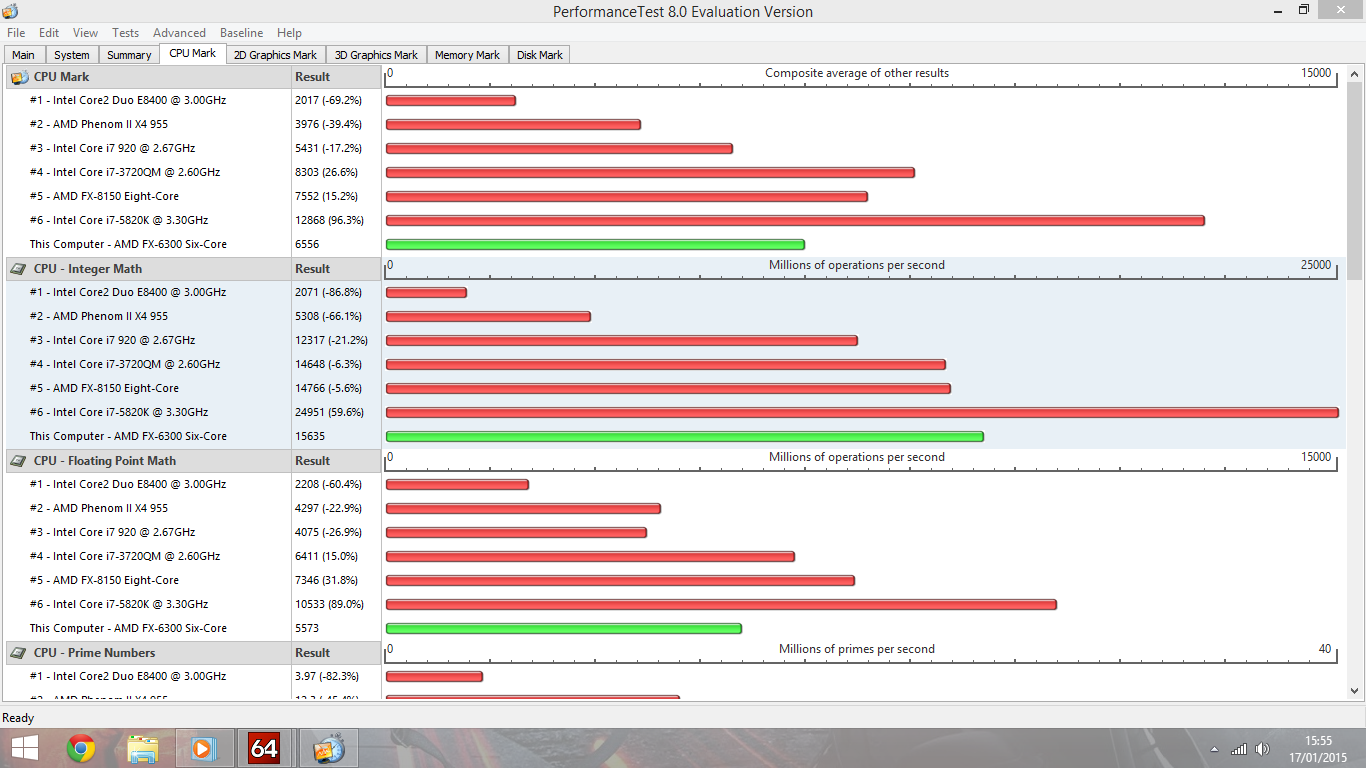Click the vertical scrollbar down arrow
The height and width of the screenshot is (768, 1366).
tap(1355, 690)
